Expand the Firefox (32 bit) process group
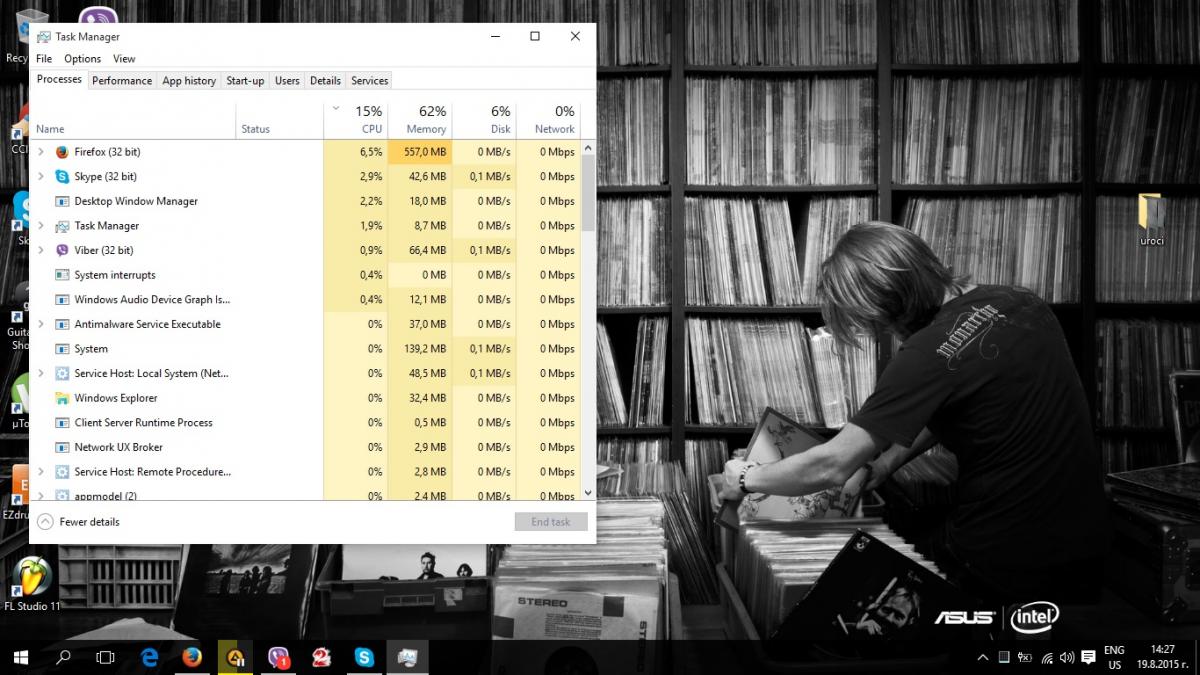1200x675 pixels. [x=41, y=152]
